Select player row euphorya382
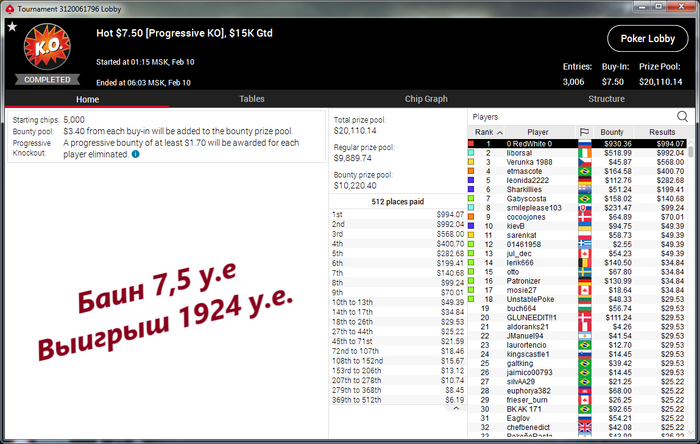Viewport: 700px width, 444px height. pyautogui.click(x=577, y=390)
